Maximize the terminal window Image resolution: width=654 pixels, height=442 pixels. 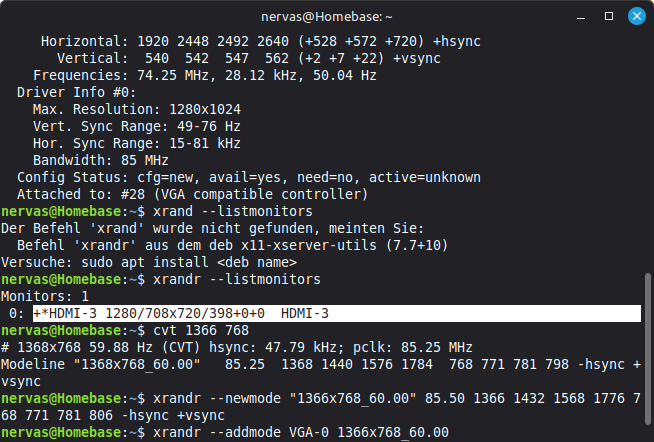608,16
